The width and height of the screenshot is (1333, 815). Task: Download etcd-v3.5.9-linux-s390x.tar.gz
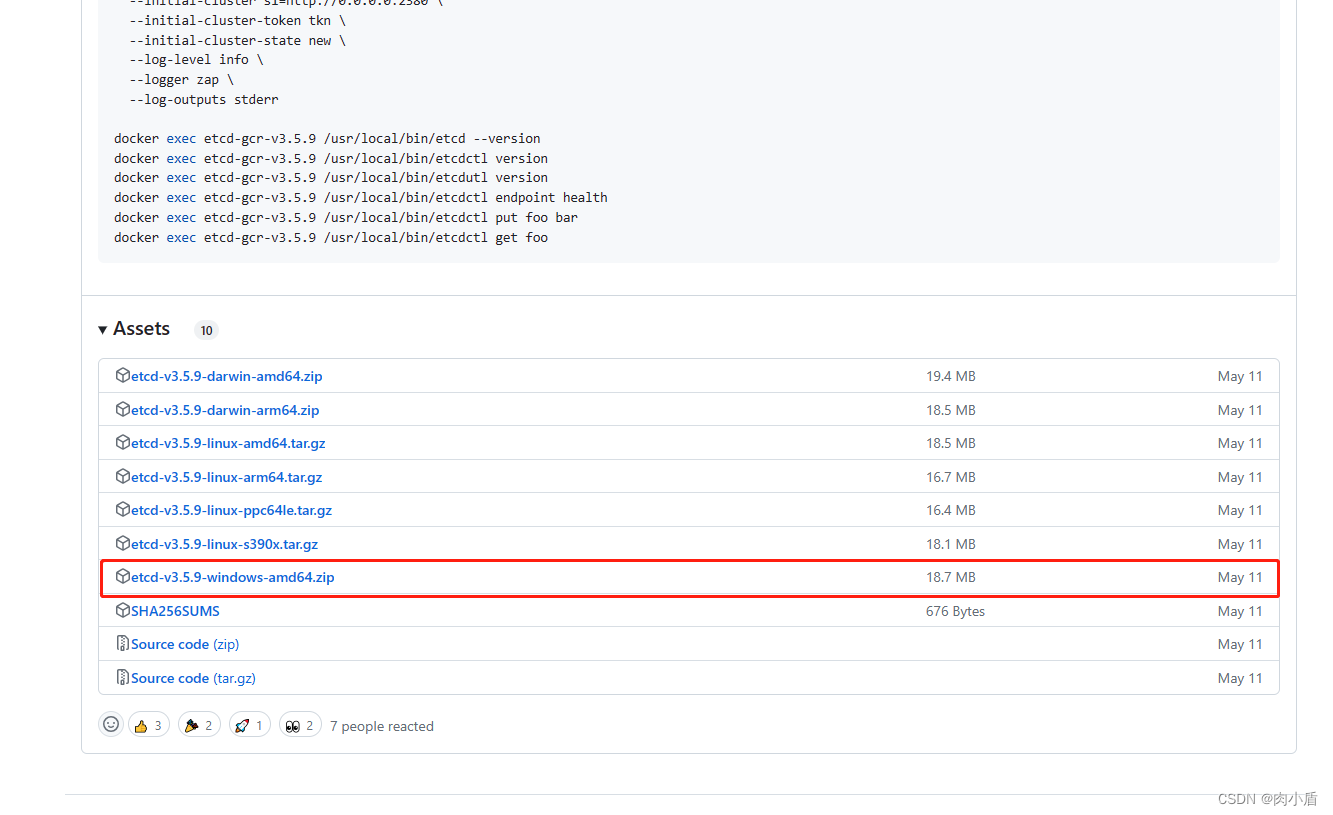pyautogui.click(x=225, y=544)
